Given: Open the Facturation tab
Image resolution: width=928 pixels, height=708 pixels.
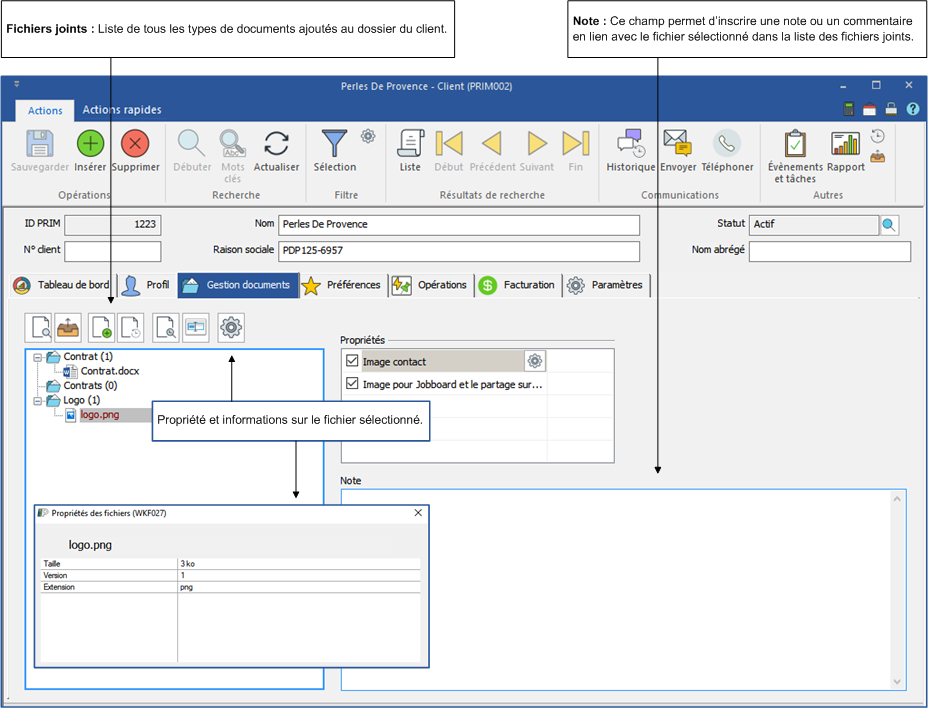Looking at the screenshot, I should coord(519,285).
